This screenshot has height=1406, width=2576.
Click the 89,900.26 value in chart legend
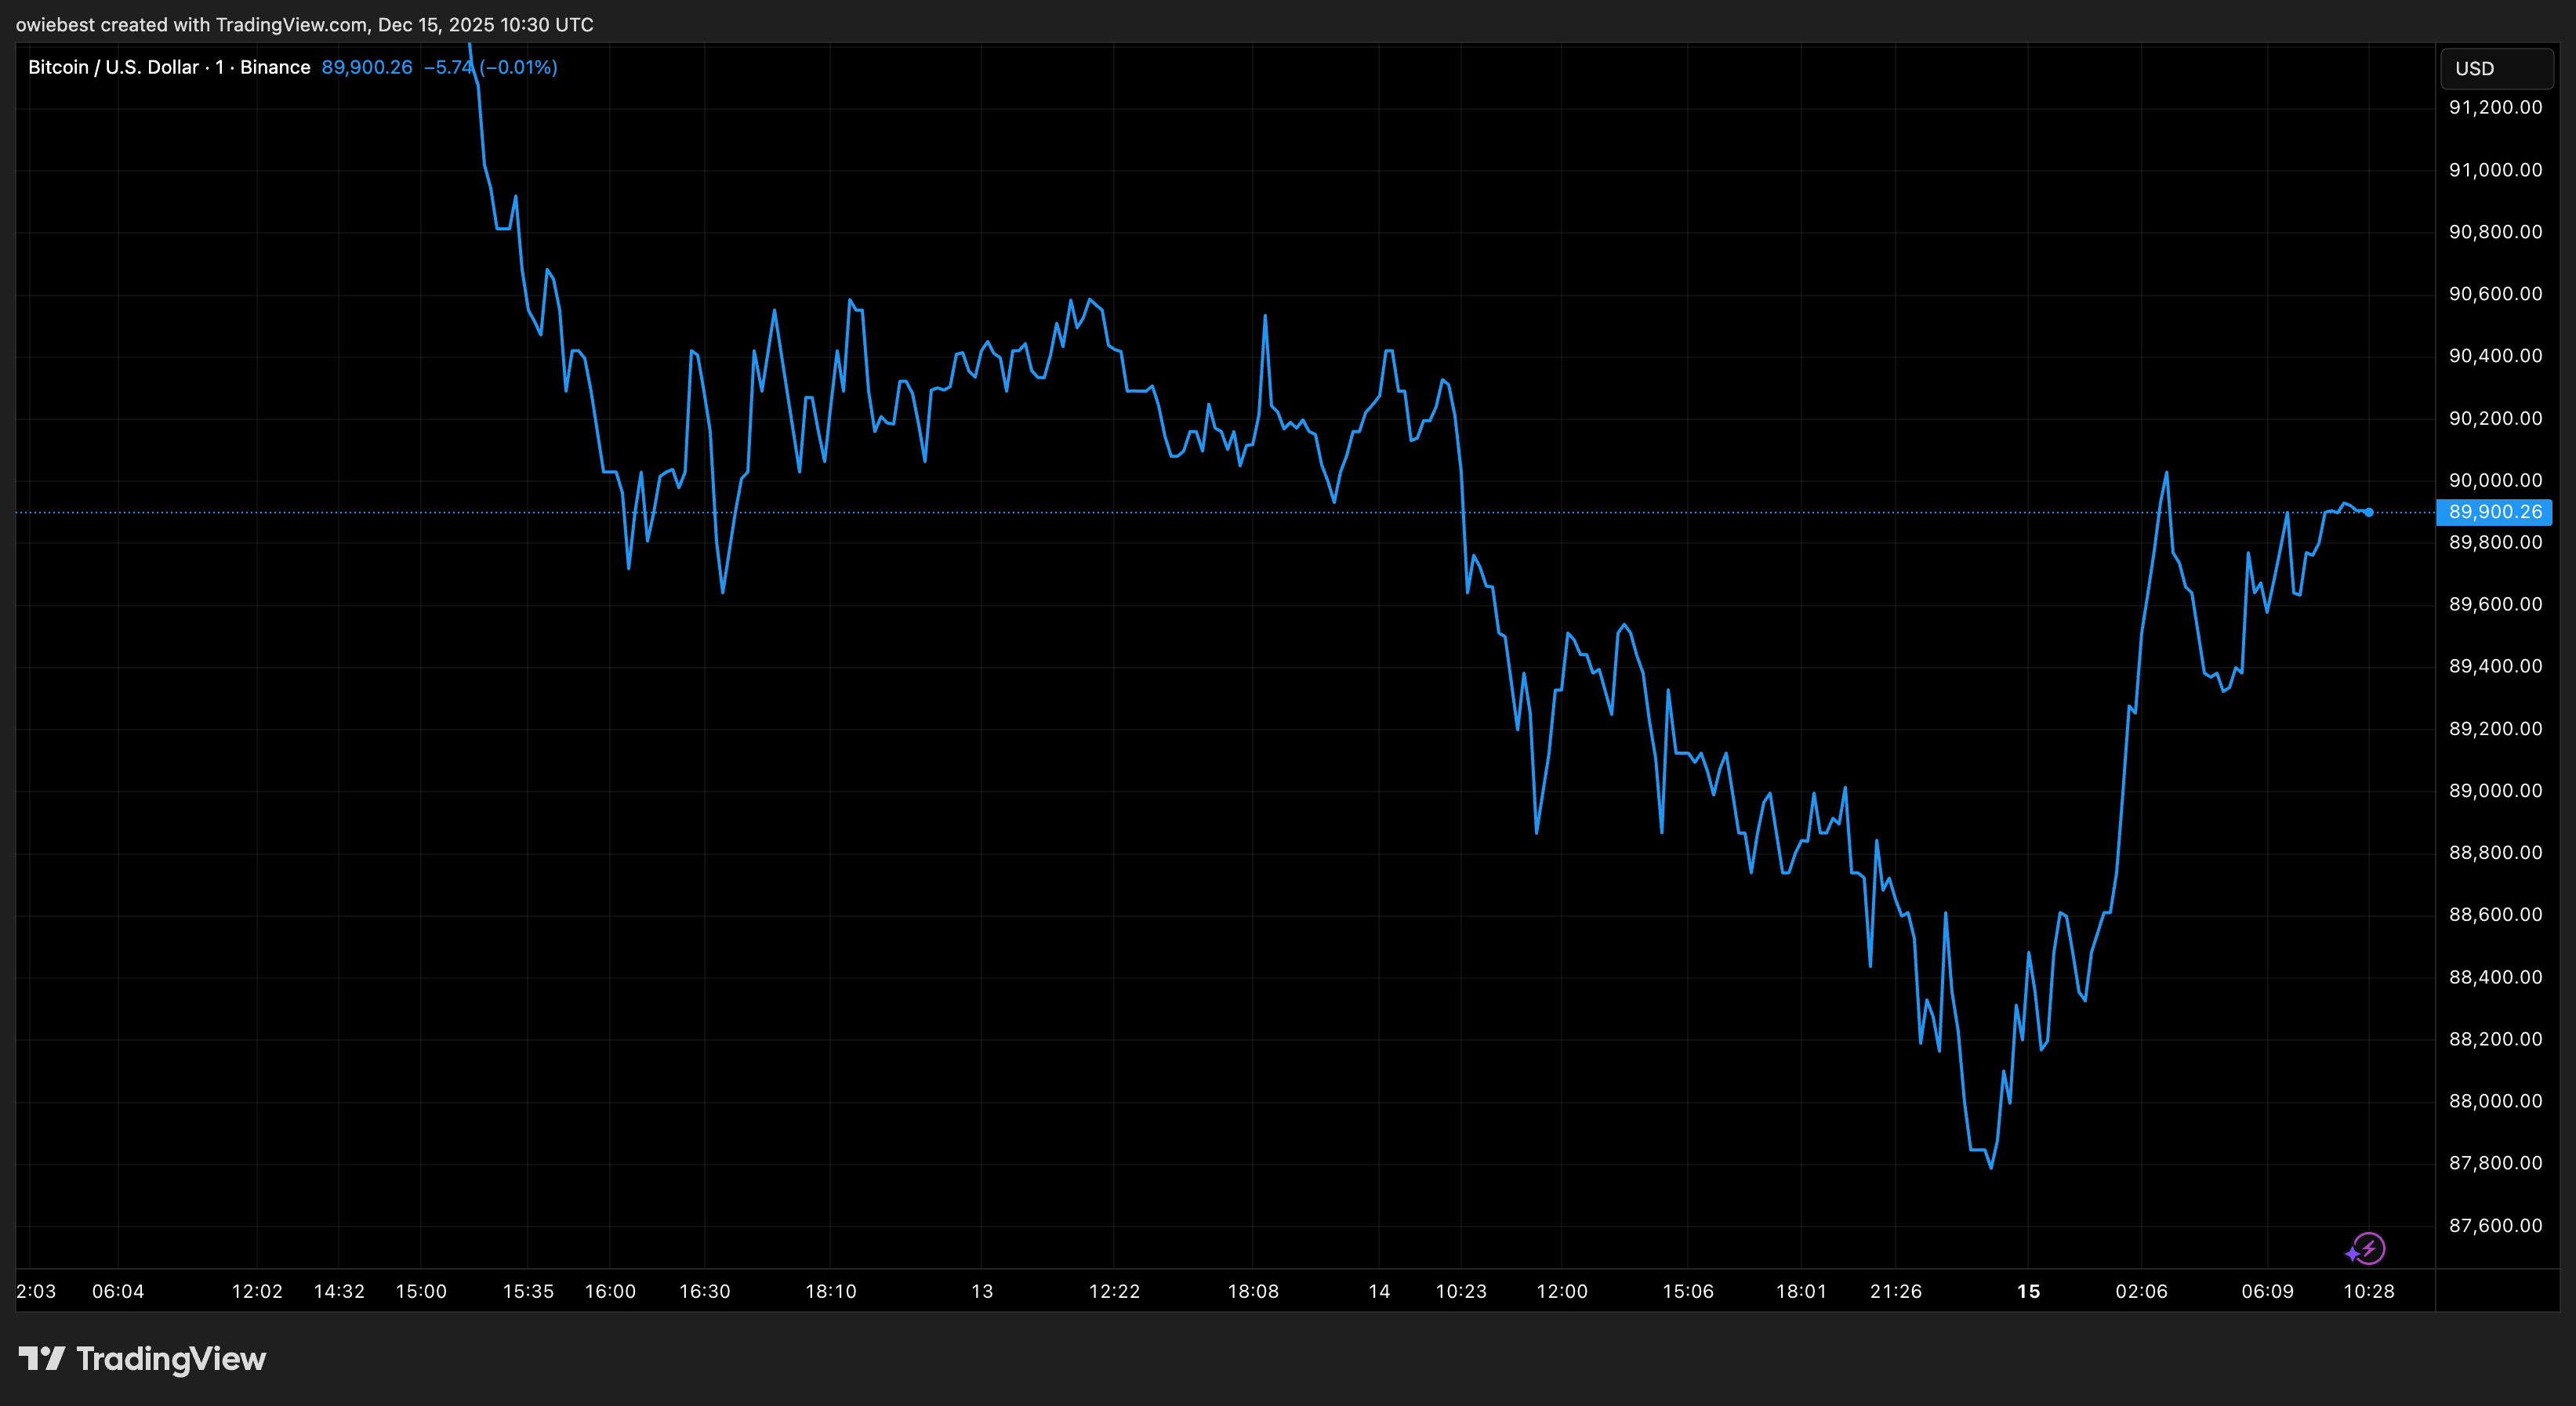366,67
